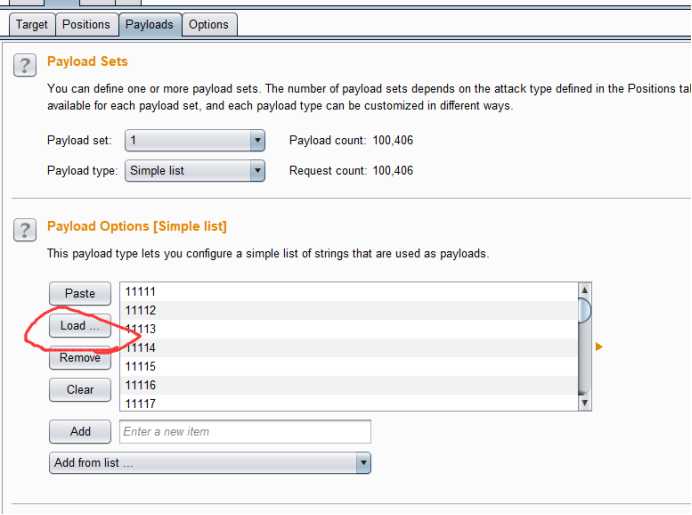This screenshot has width=692, height=515.
Task: Select payload item 11112
Action: (x=349, y=310)
